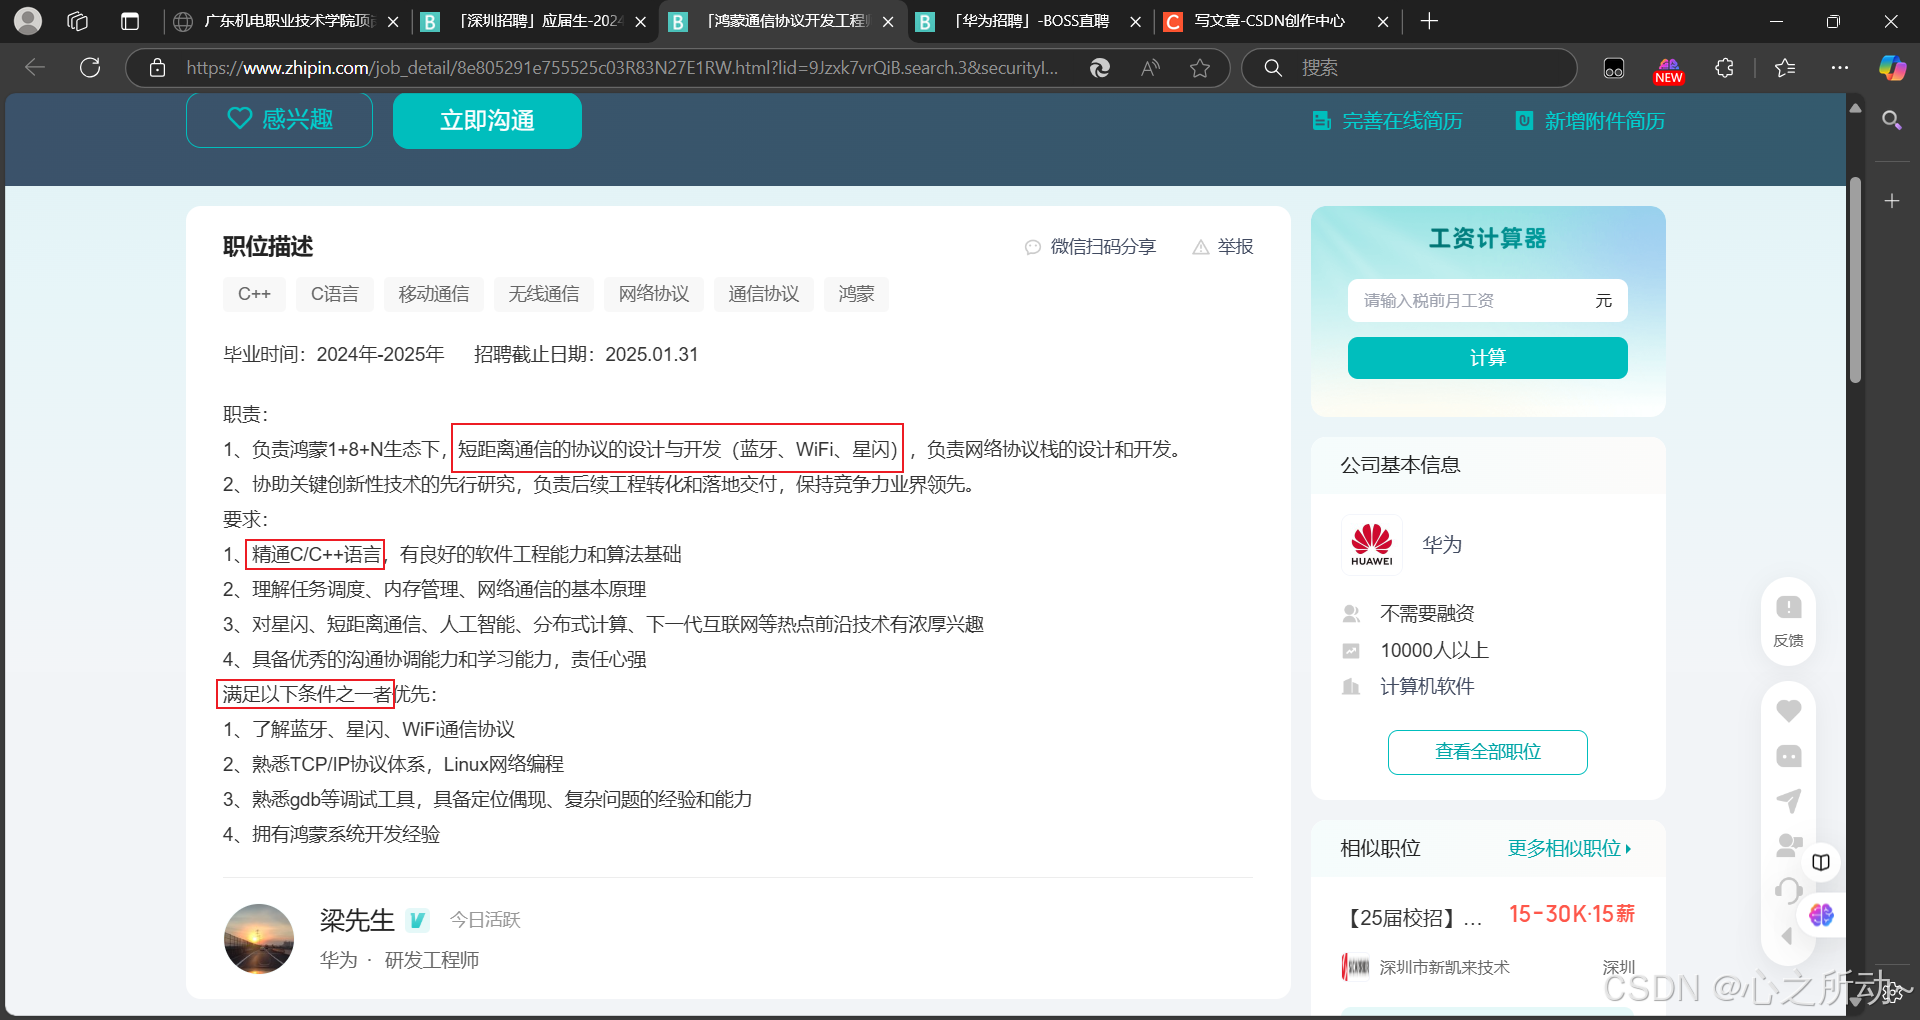Click the Huawei company logo
1920x1020 pixels.
1371,545
